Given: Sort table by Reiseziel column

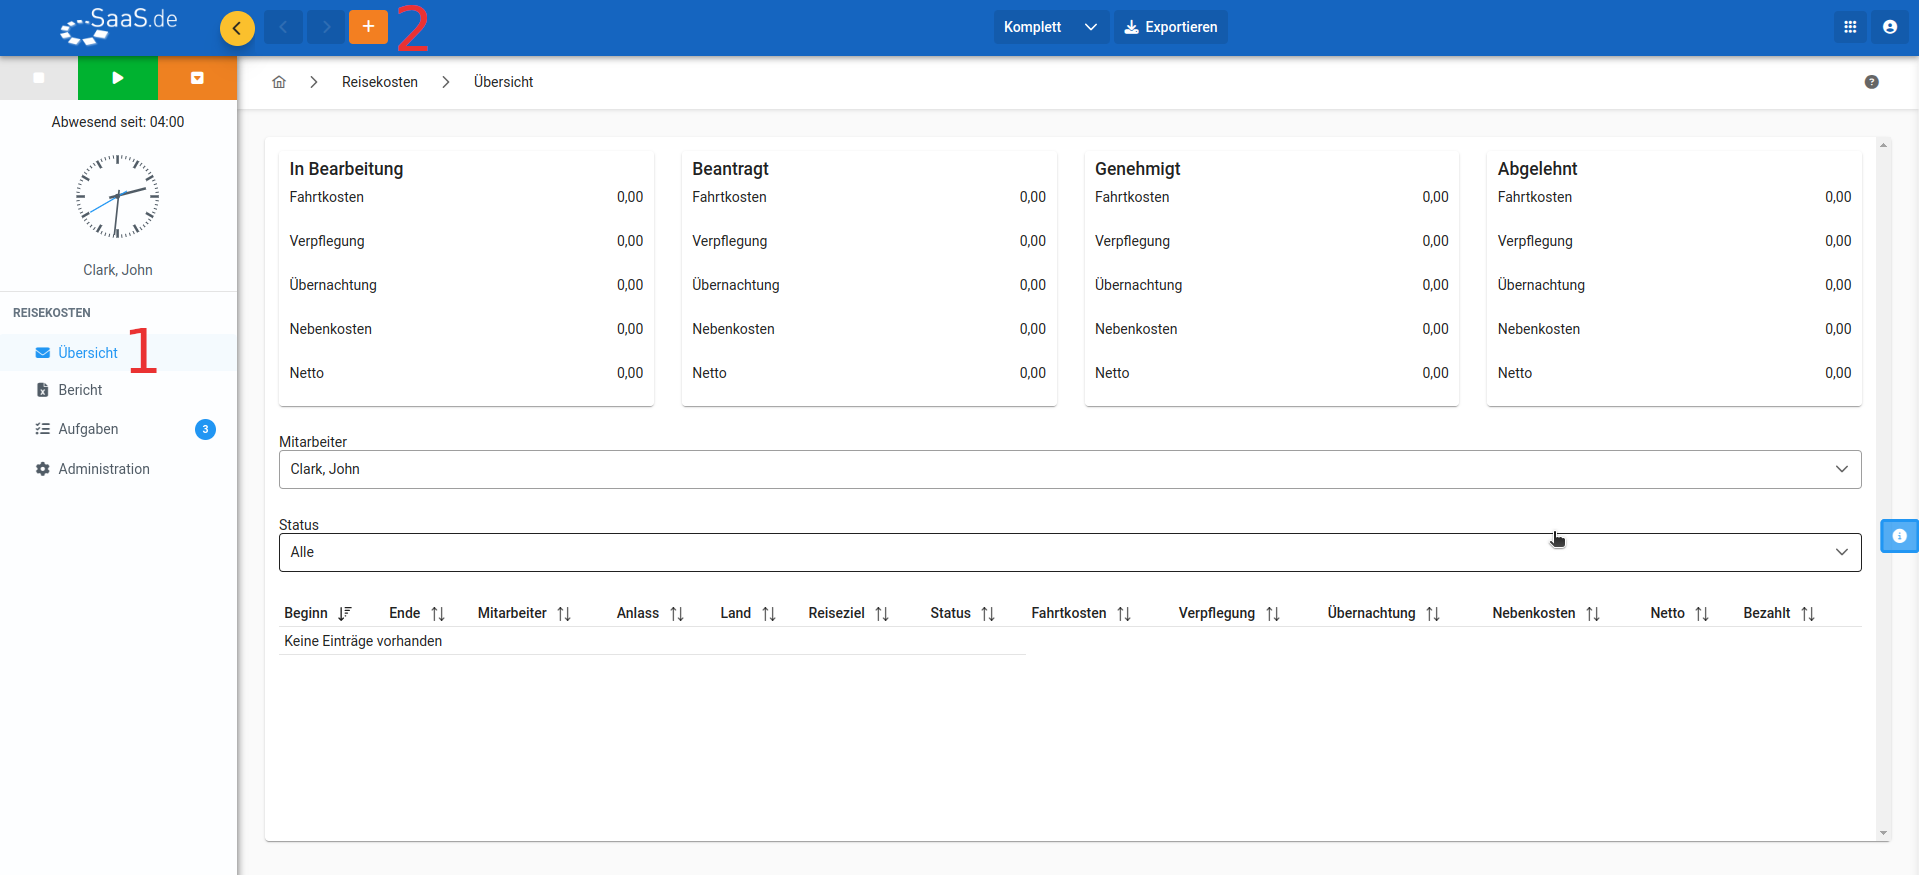Looking at the screenshot, I should pos(848,613).
